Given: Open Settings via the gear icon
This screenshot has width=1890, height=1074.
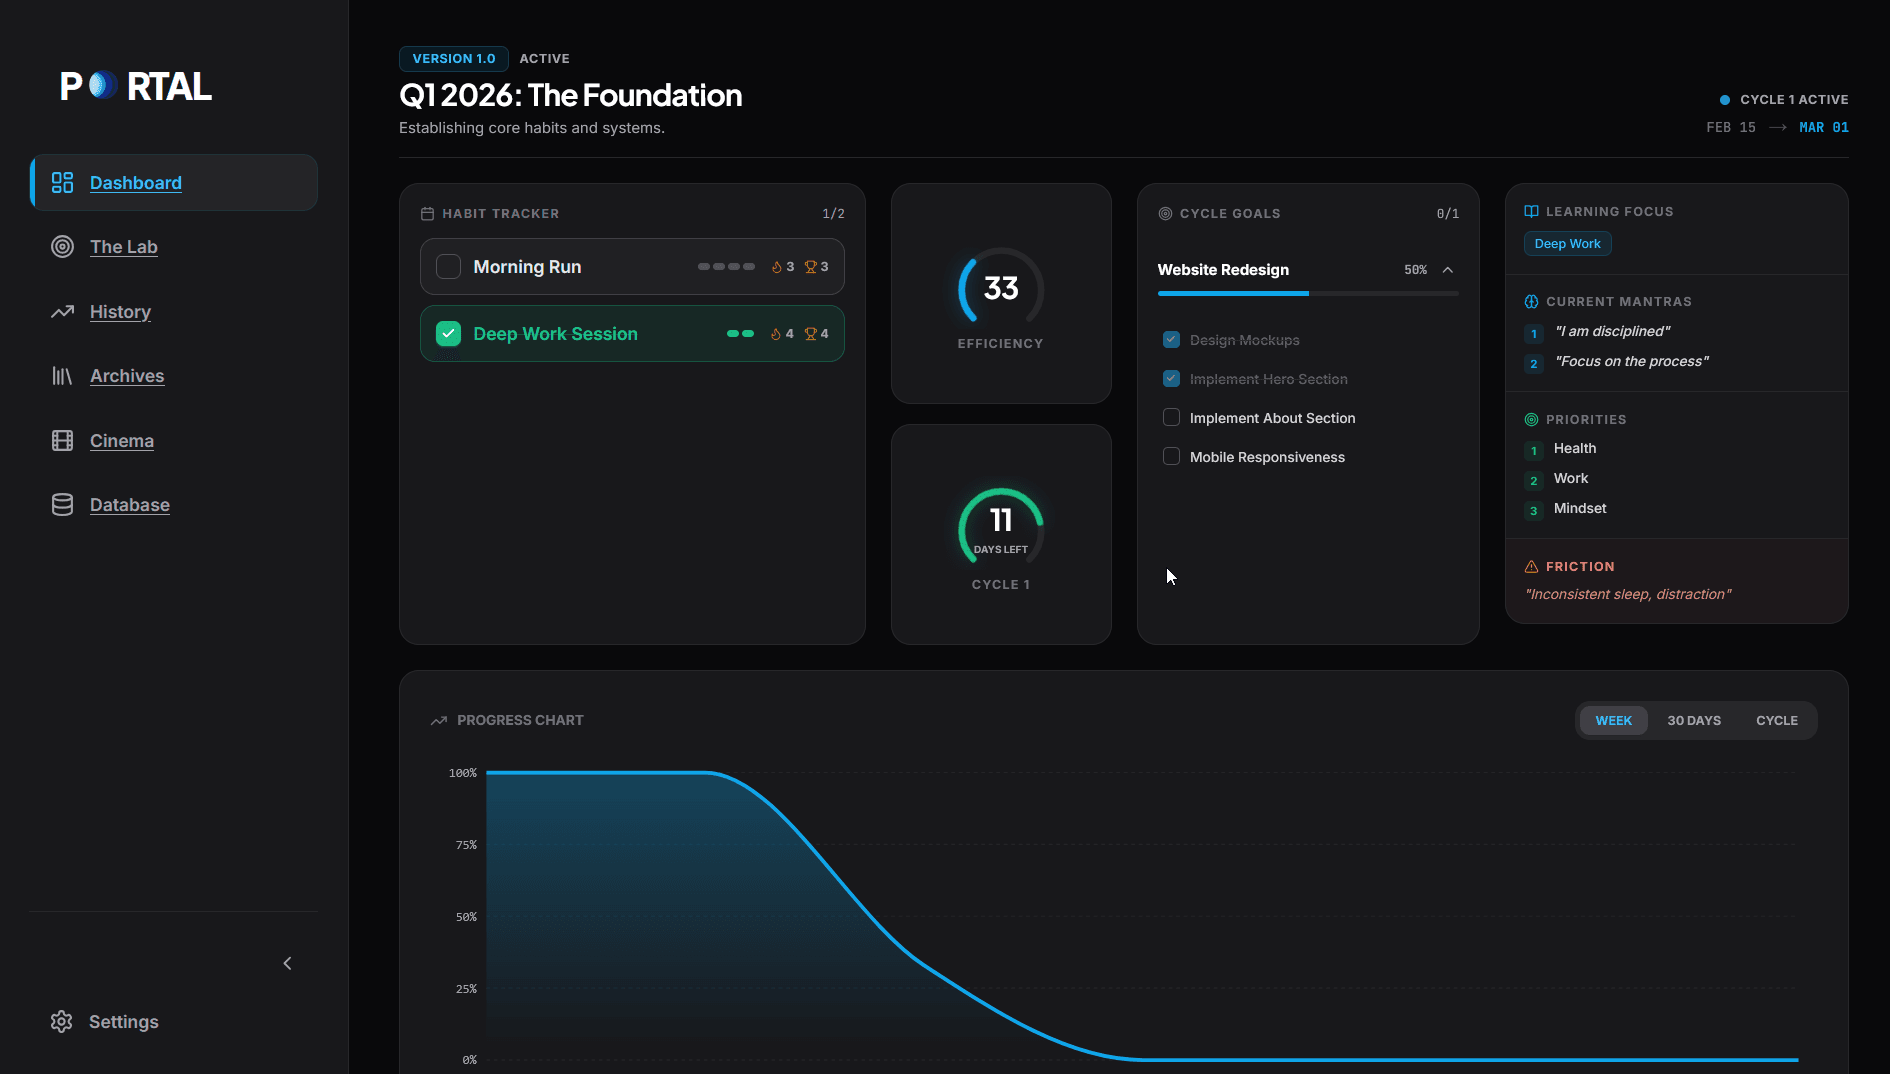Looking at the screenshot, I should pos(62,1021).
